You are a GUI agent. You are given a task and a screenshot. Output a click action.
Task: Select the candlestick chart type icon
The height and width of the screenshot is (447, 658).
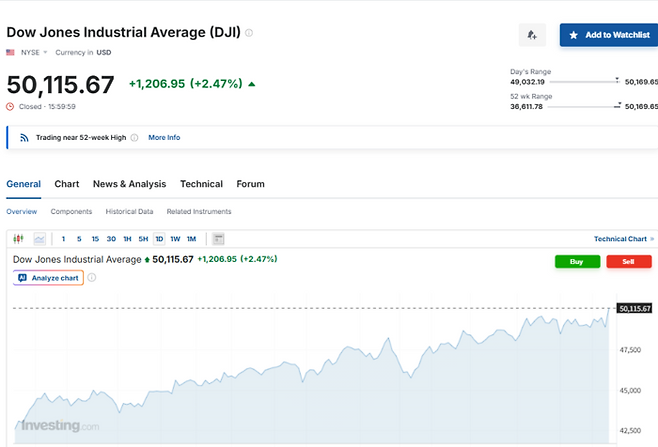point(18,239)
